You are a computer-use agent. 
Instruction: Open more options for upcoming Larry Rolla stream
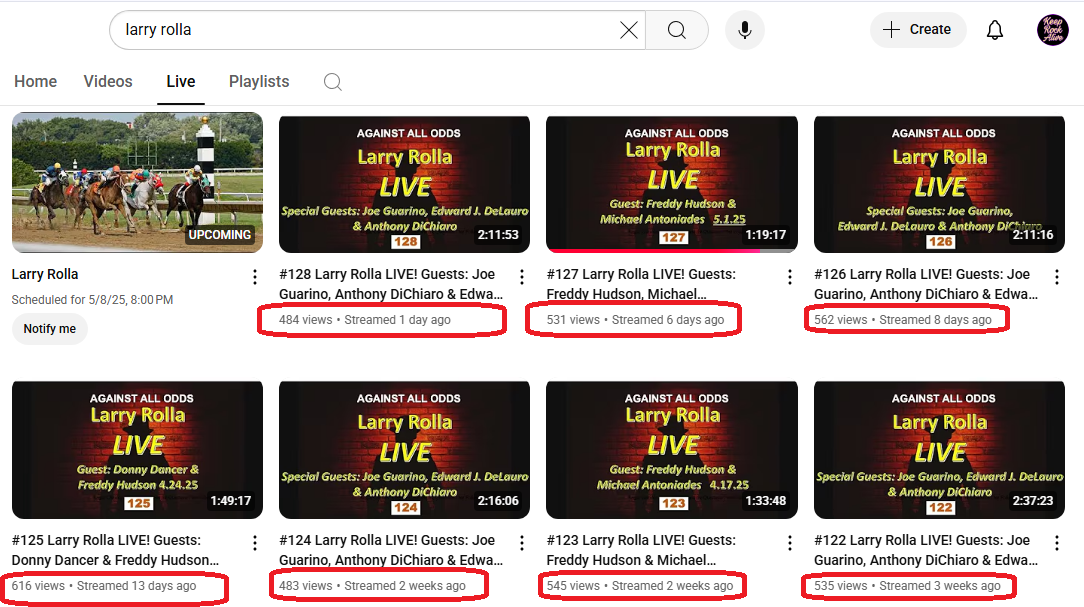tap(255, 277)
